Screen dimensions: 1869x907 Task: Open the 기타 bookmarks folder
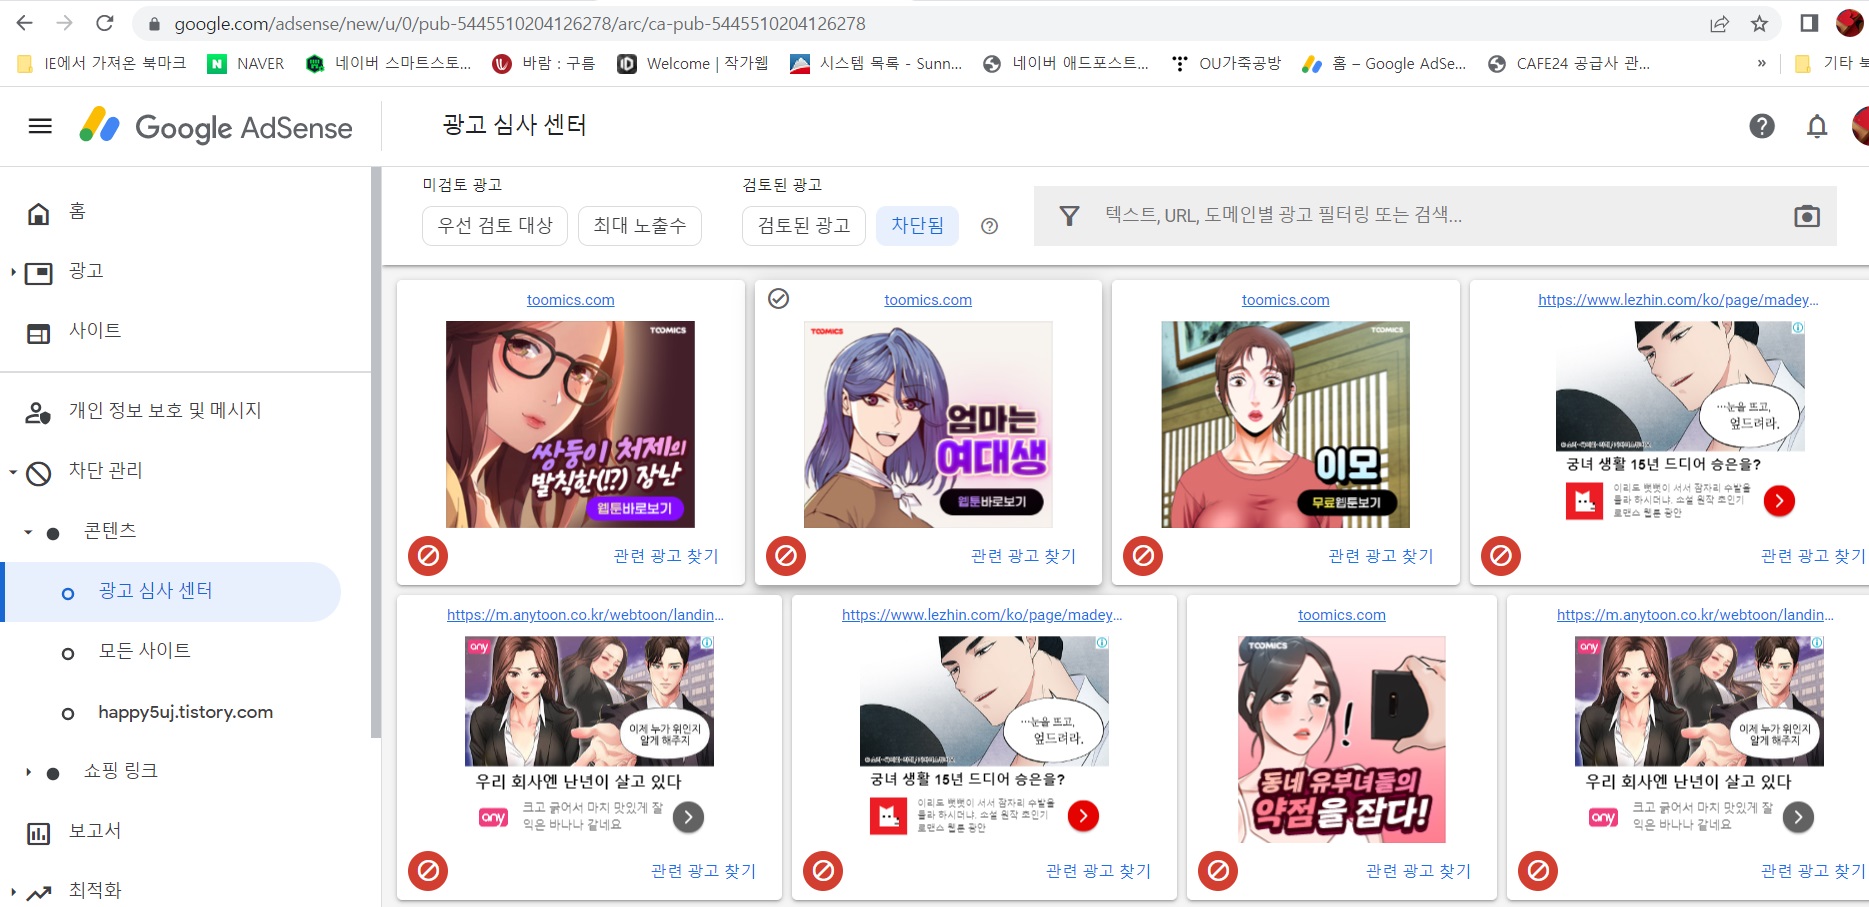click(x=1830, y=63)
